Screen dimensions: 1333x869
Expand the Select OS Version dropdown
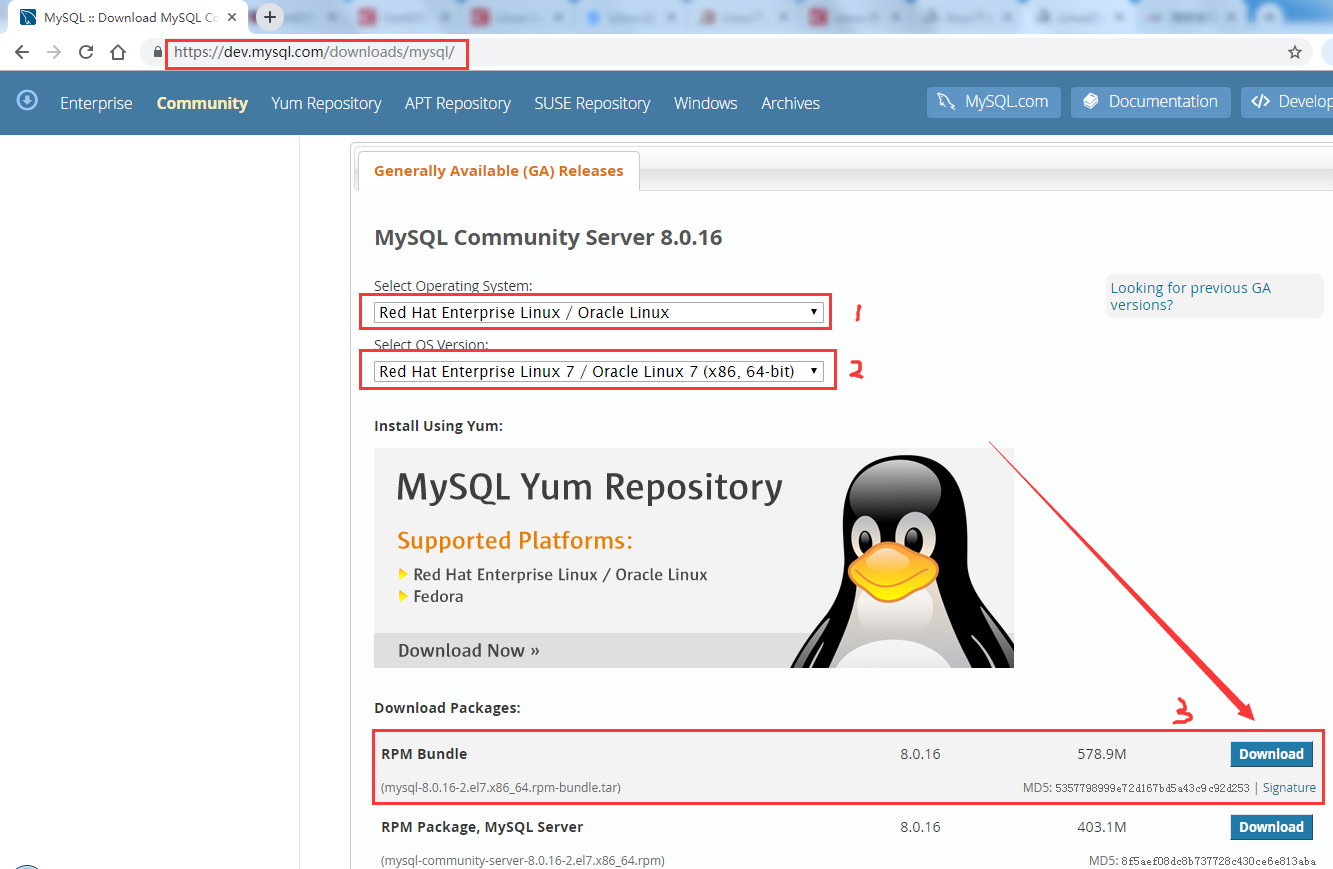point(598,371)
